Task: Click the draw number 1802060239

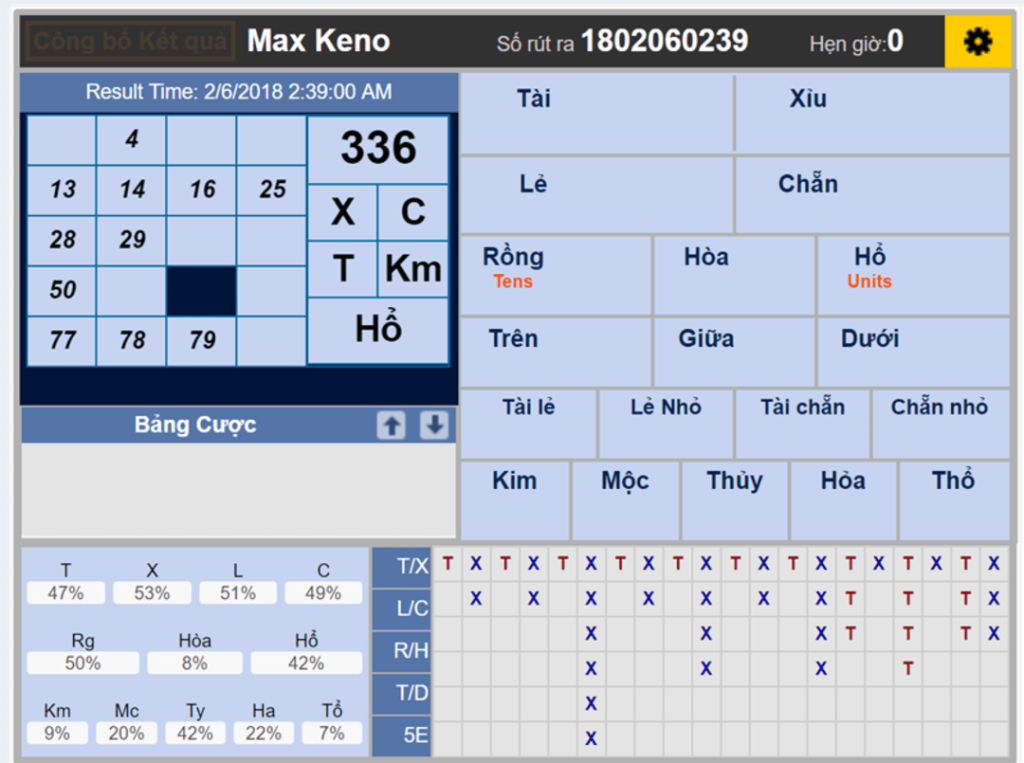Action: tap(664, 41)
